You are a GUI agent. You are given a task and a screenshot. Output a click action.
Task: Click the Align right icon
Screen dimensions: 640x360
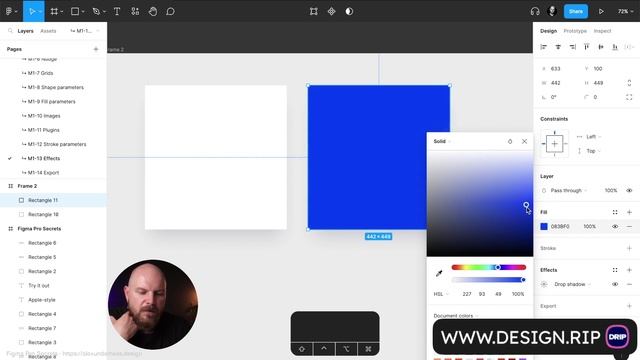coord(572,47)
